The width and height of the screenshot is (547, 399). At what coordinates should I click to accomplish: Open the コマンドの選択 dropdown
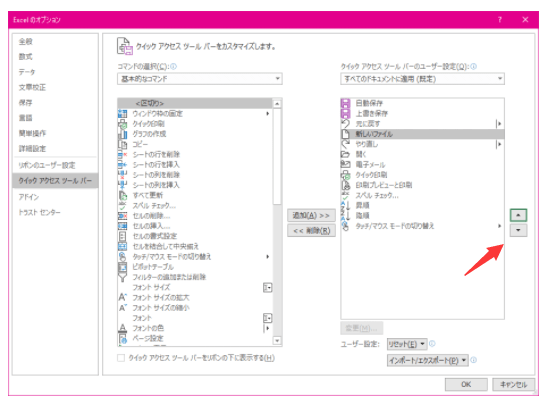point(200,79)
